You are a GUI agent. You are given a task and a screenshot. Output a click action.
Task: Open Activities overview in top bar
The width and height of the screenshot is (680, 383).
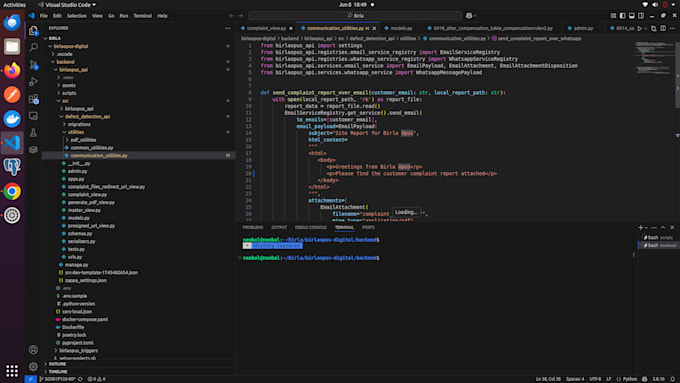tap(14, 5)
